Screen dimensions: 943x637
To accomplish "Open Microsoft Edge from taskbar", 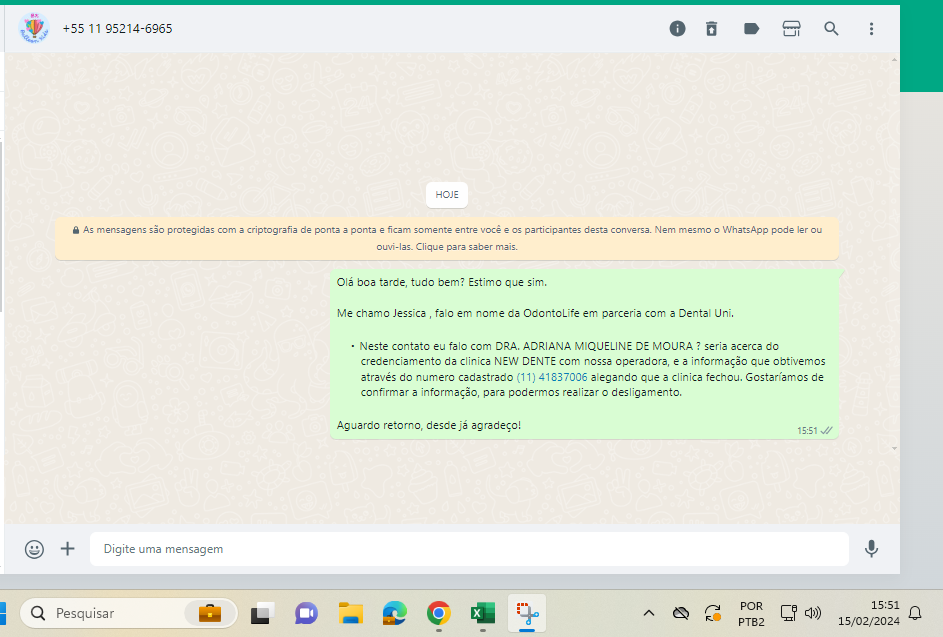I will [395, 613].
